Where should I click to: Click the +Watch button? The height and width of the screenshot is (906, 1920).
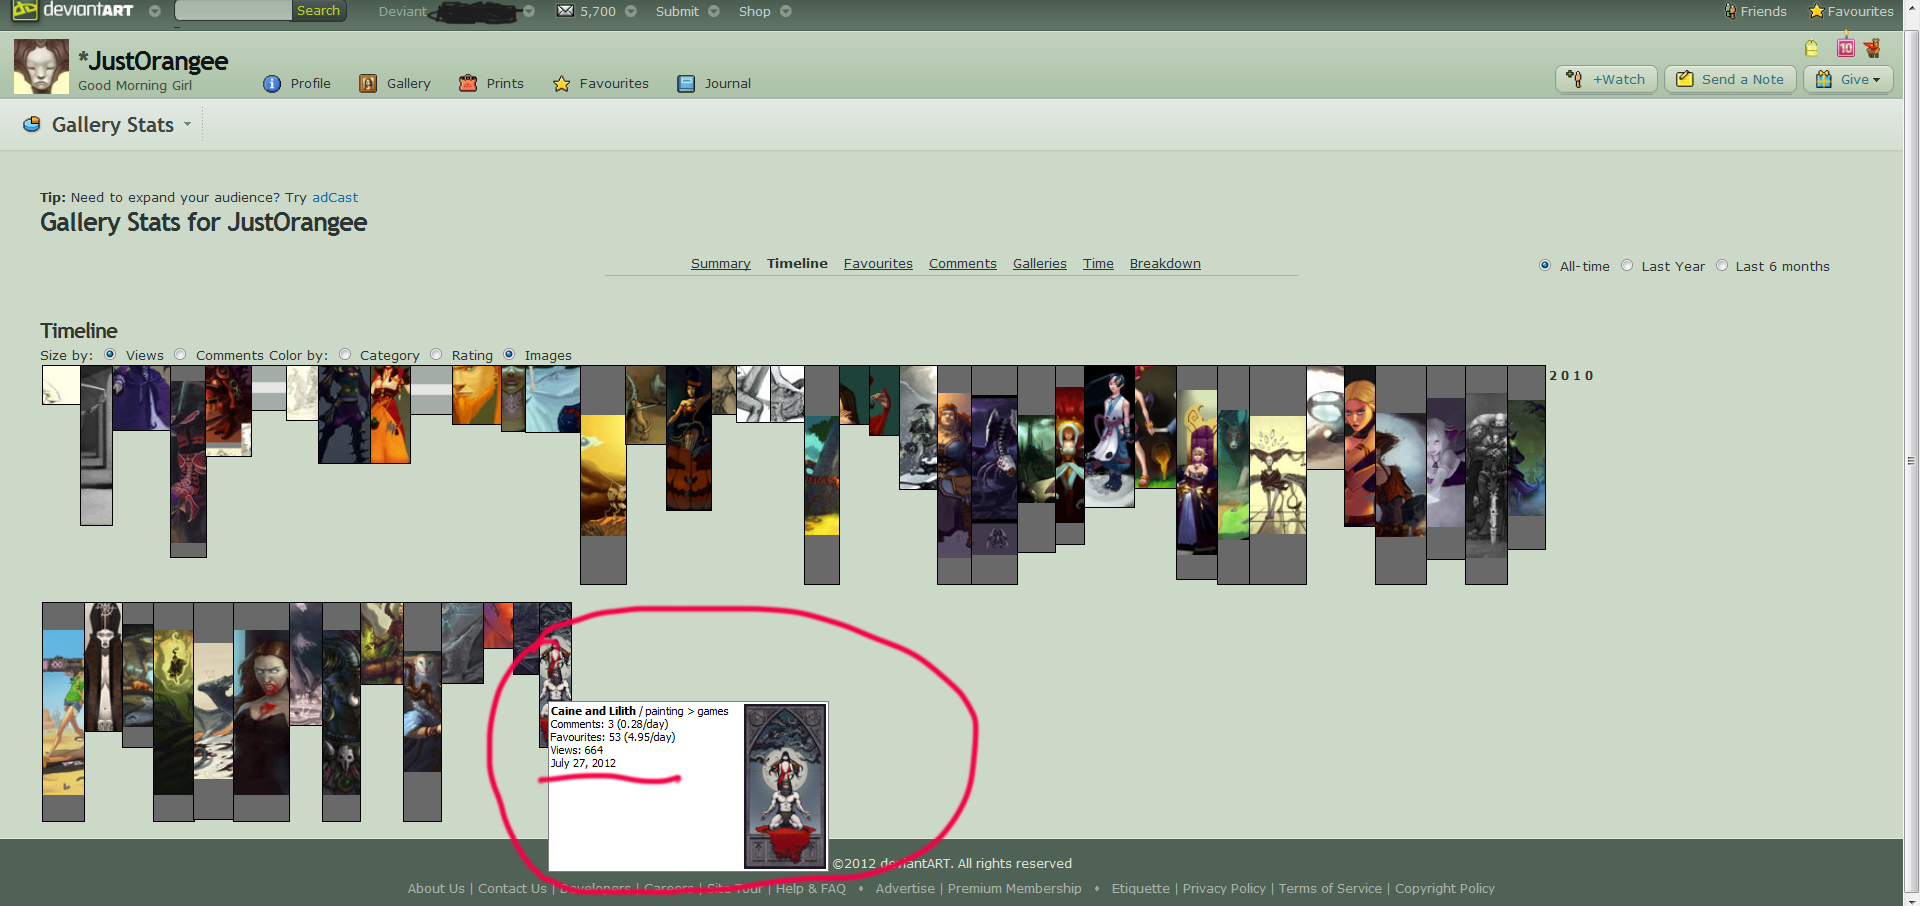[1607, 79]
